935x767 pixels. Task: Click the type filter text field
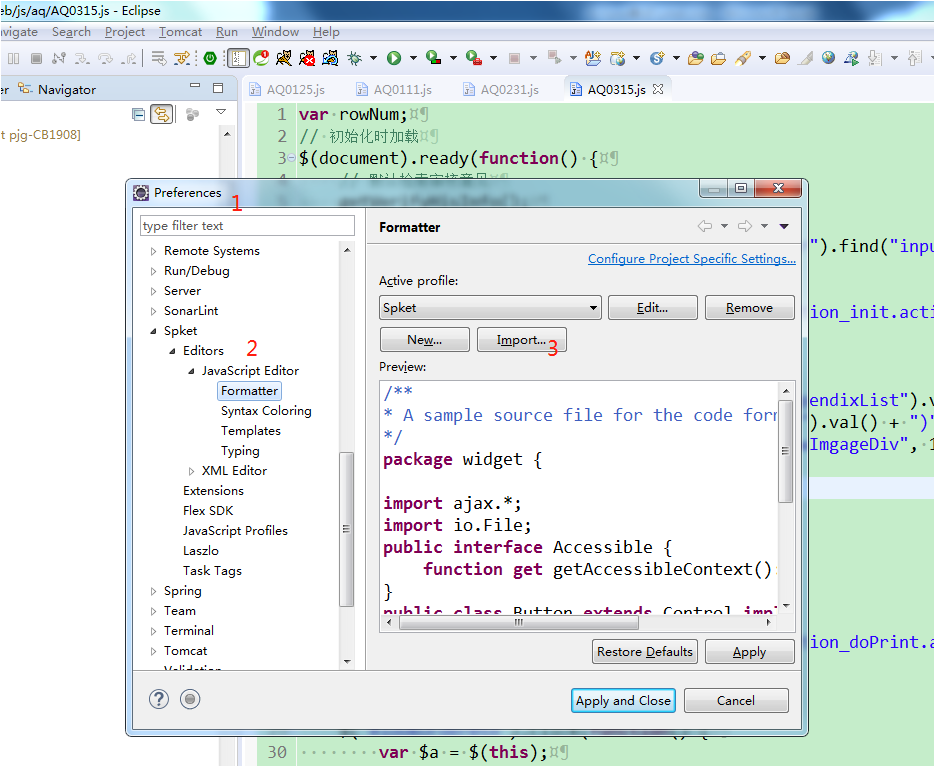click(x=247, y=225)
